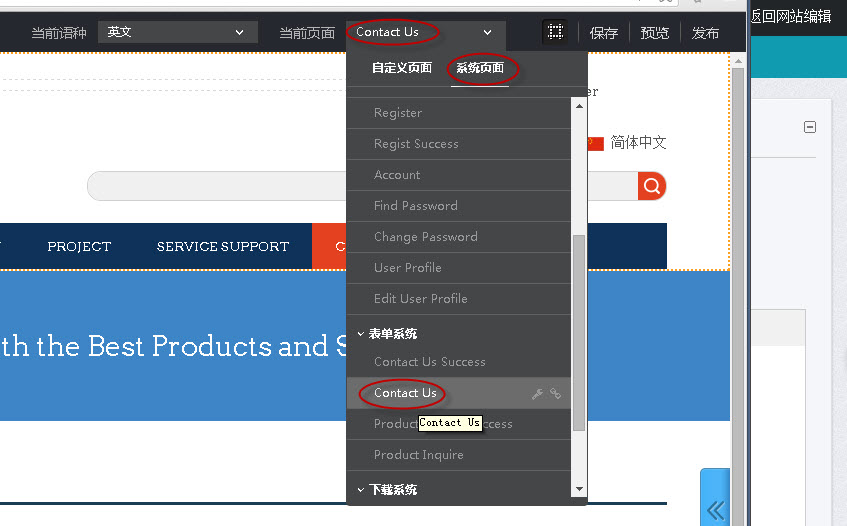Viewport: 847px width, 526px height.
Task: Click the minus collapse icon in right panel
Action: click(x=810, y=127)
